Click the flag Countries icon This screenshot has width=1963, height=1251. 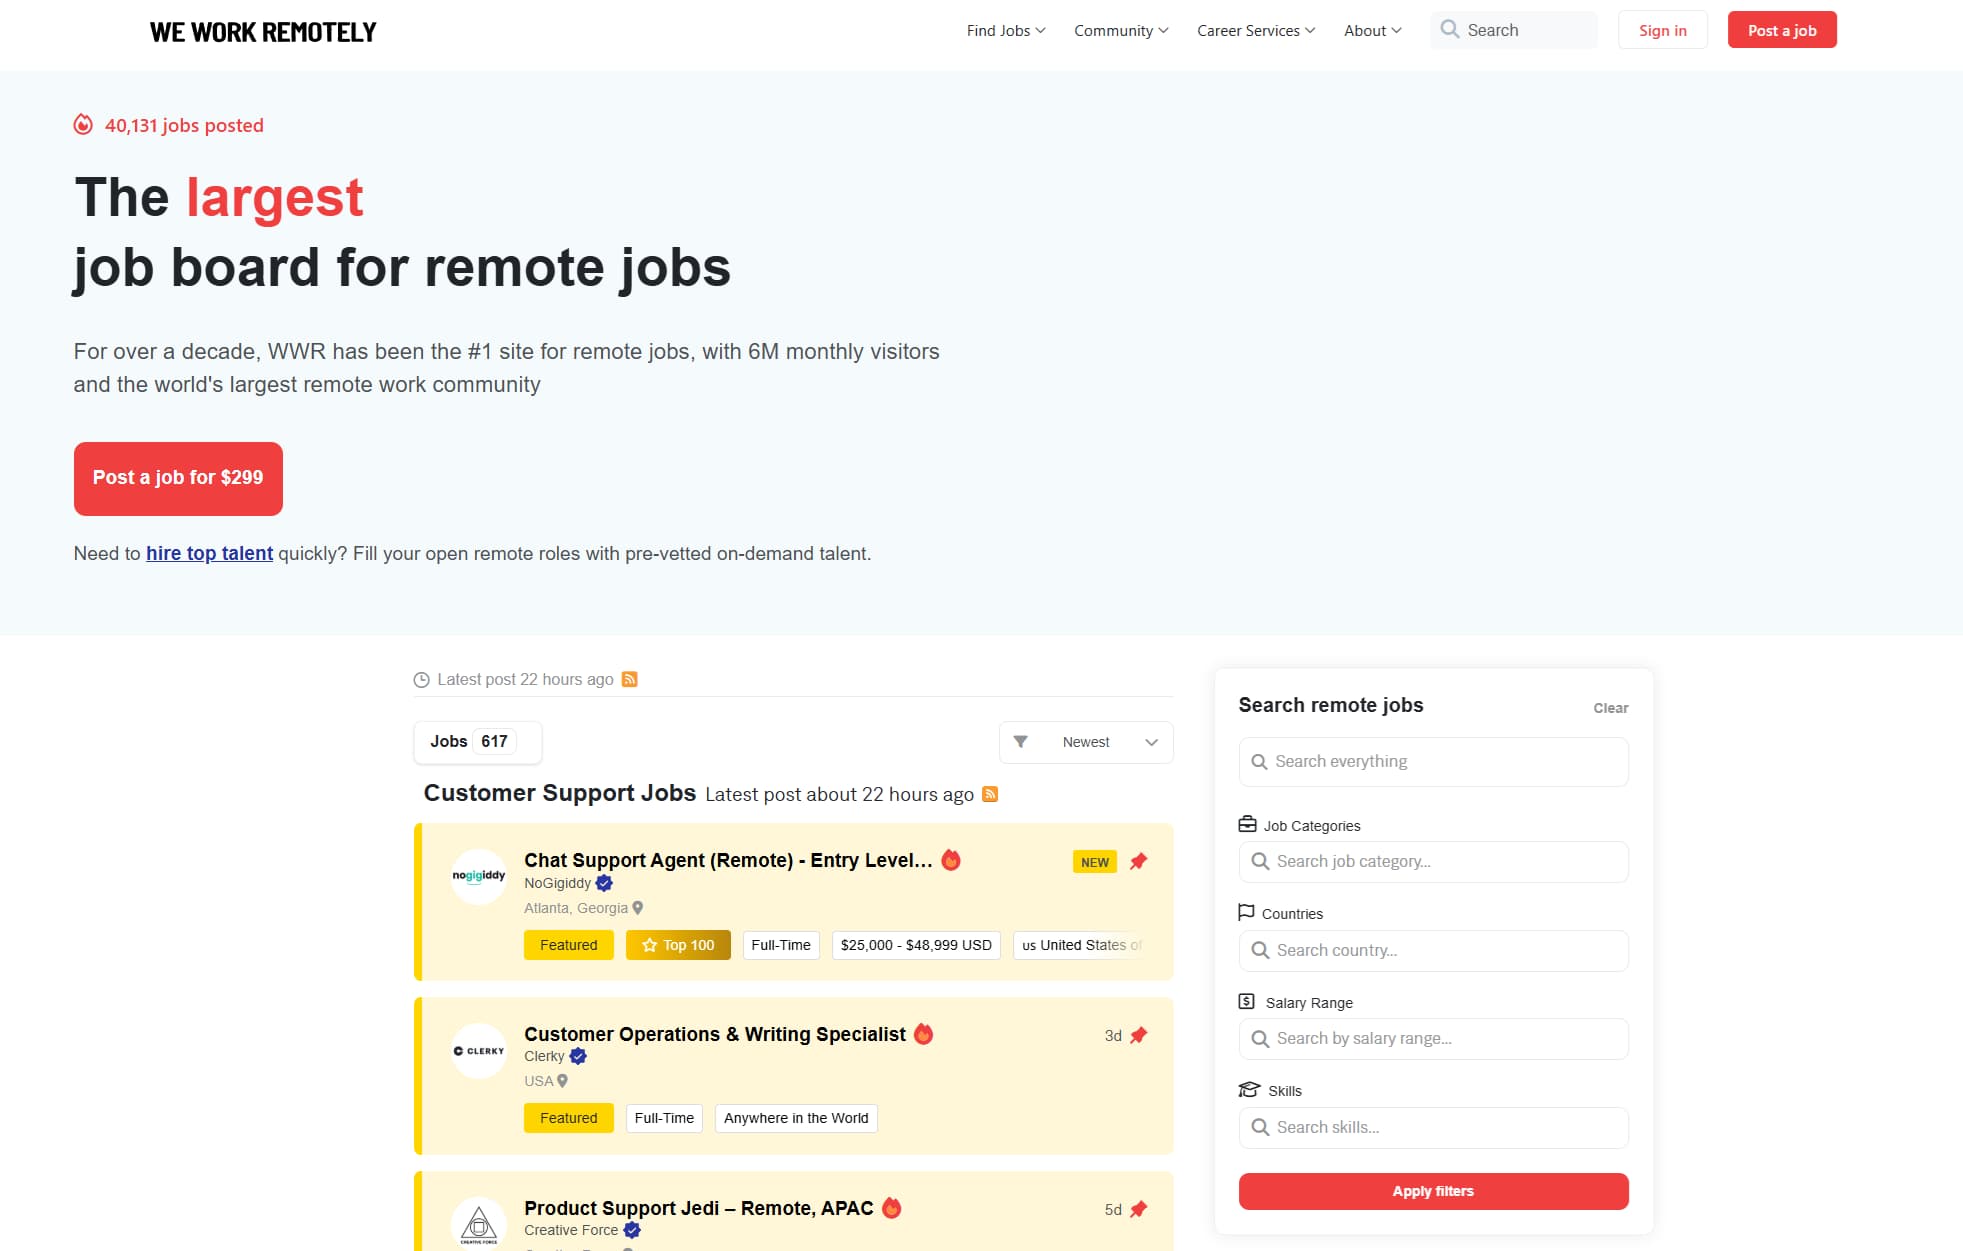[x=1246, y=912]
